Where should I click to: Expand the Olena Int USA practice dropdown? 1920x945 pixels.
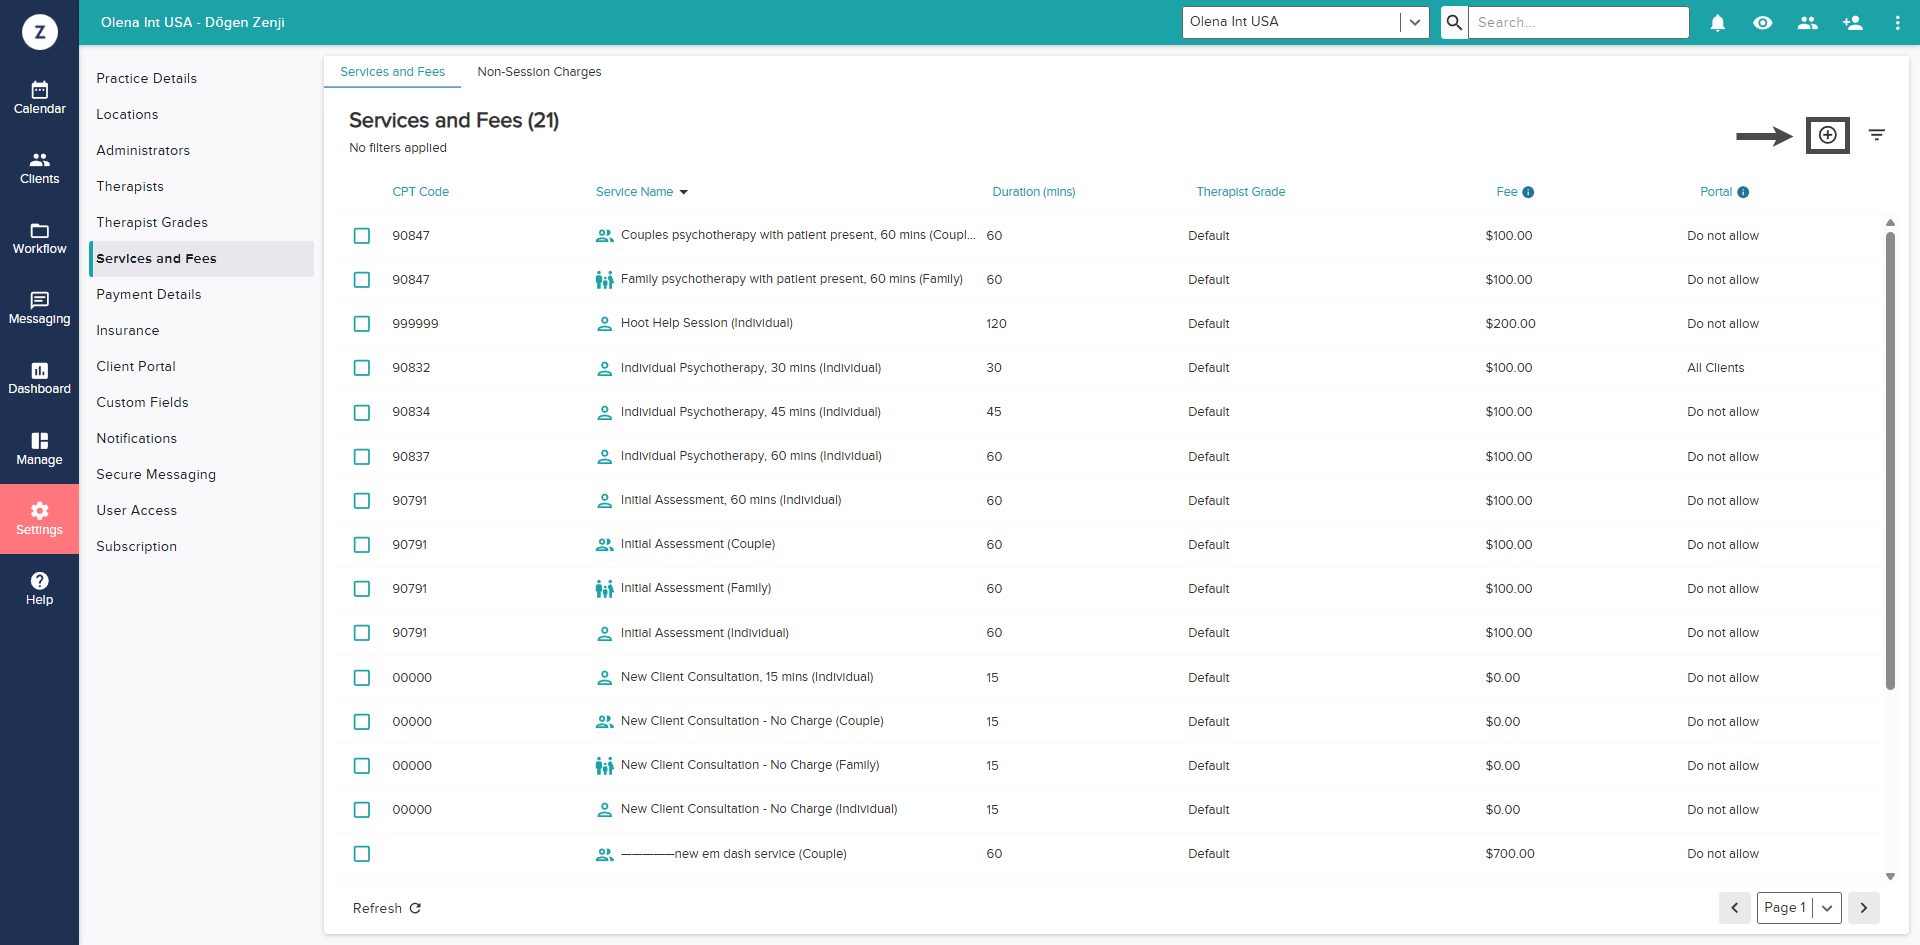1414,22
